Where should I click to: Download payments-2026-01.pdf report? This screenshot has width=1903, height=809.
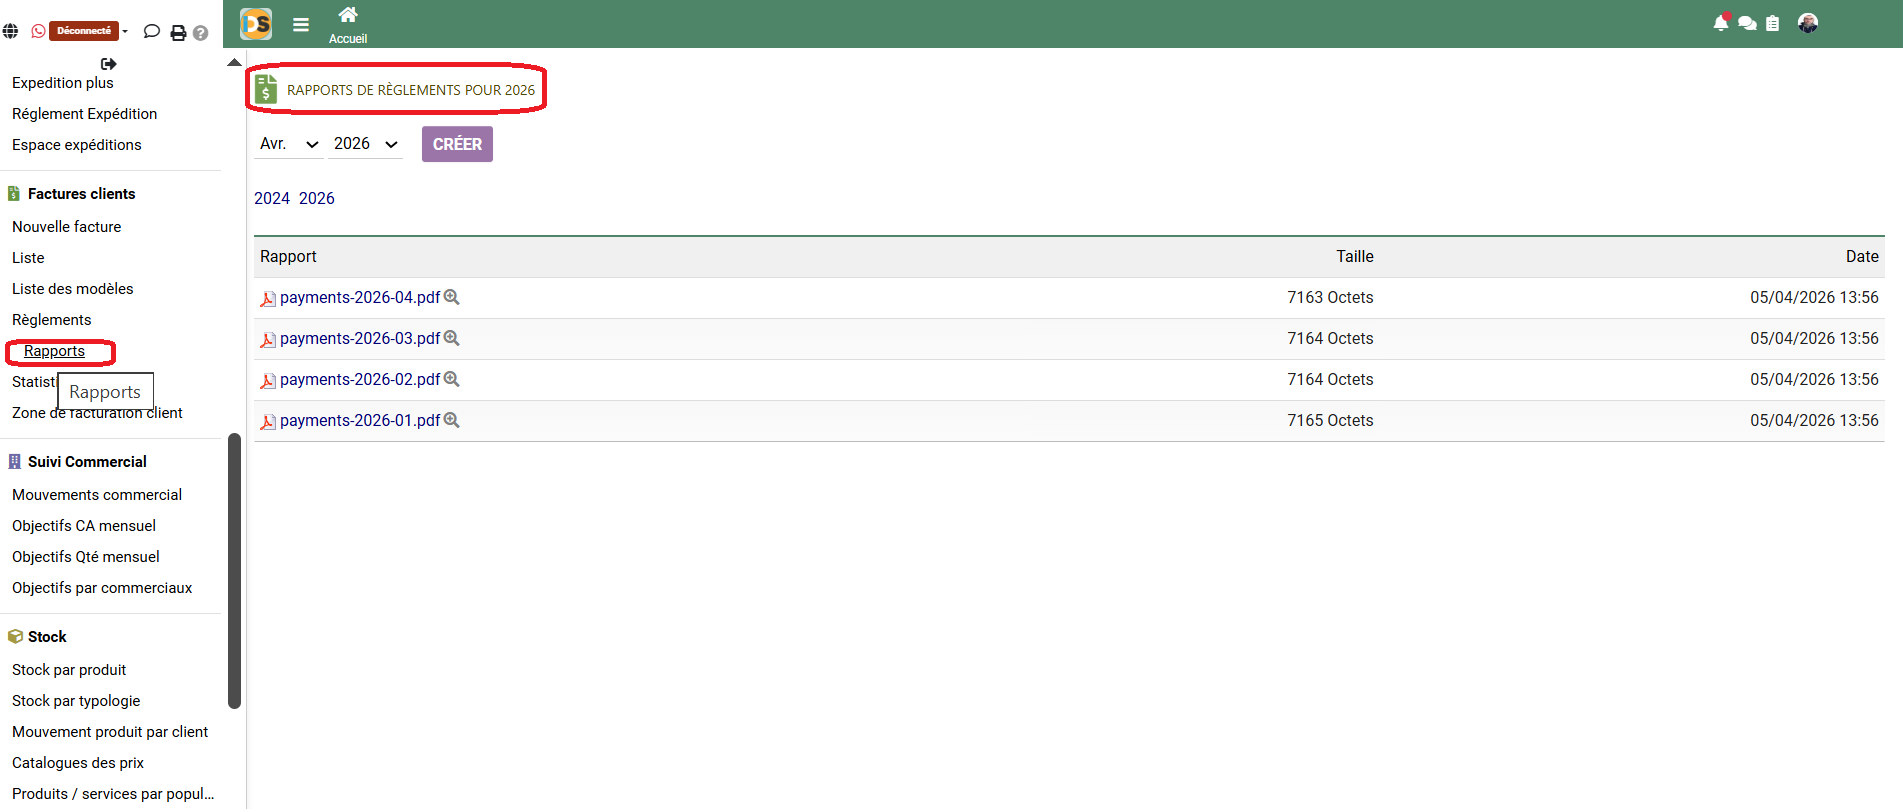point(359,421)
